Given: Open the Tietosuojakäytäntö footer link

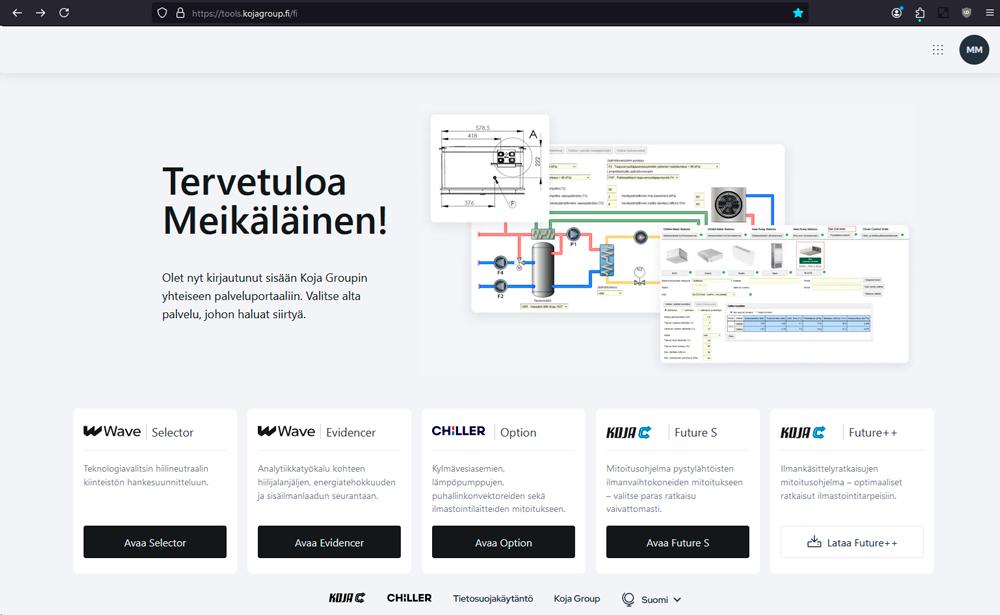Looking at the screenshot, I should point(493,598).
